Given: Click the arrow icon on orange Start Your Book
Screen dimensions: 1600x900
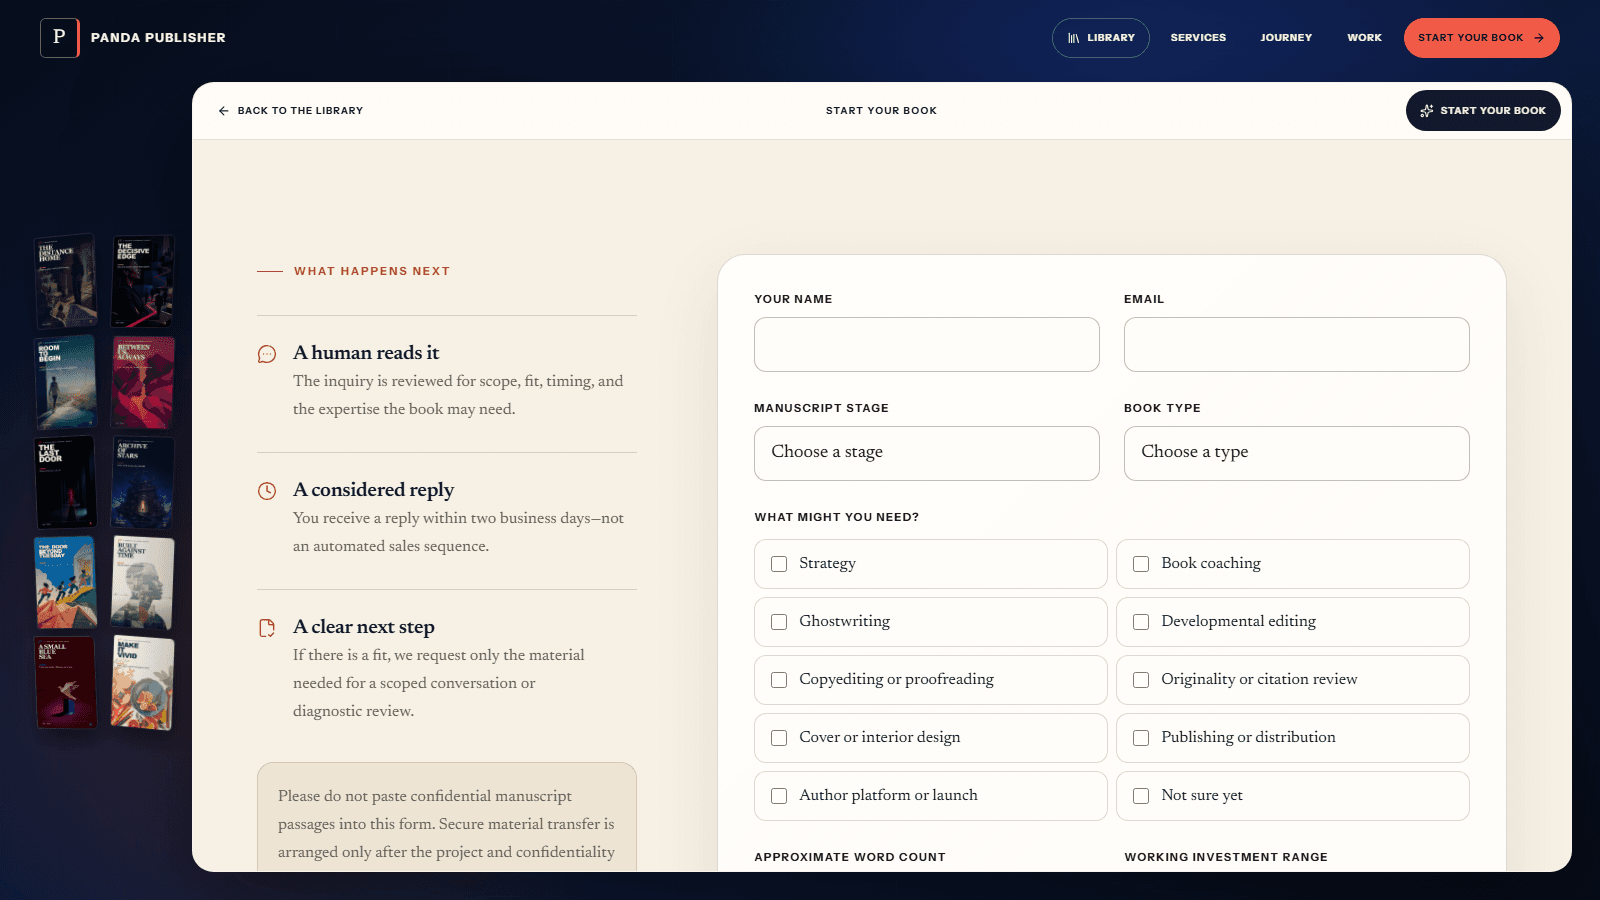Looking at the screenshot, I should point(1539,38).
